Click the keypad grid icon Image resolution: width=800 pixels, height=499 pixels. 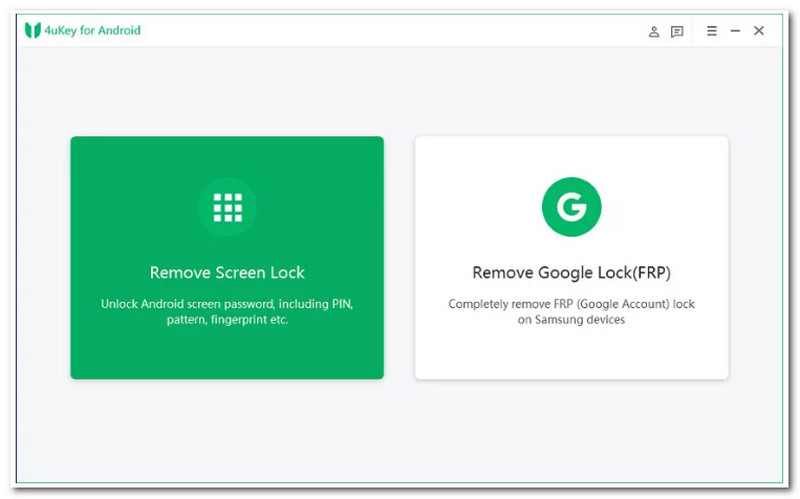pos(227,207)
